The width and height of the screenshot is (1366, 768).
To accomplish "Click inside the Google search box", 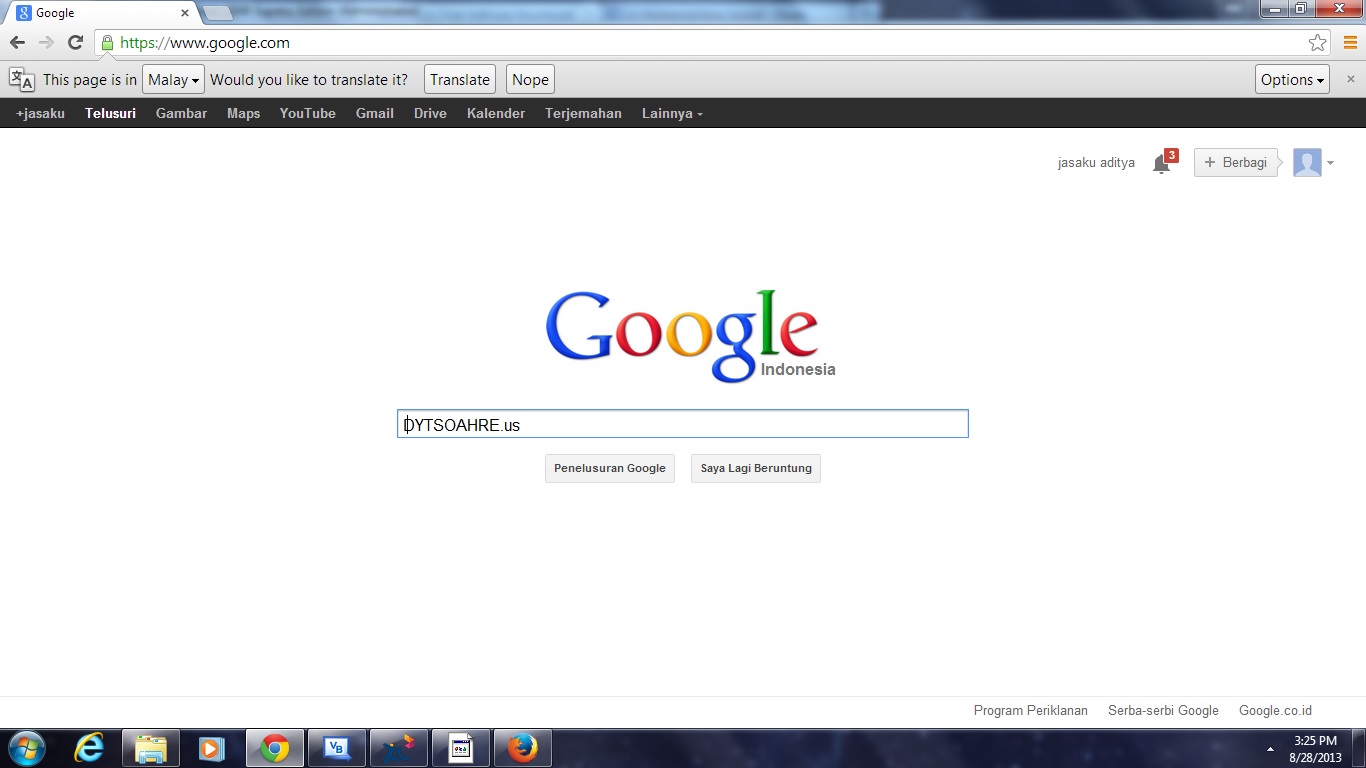I will (683, 424).
